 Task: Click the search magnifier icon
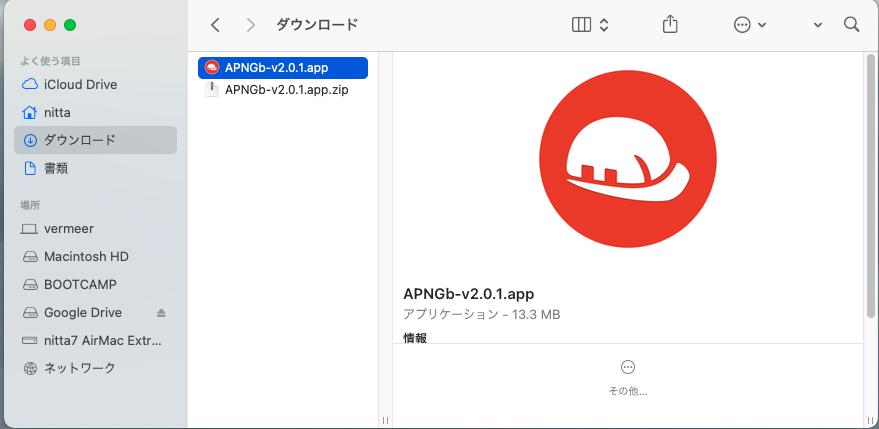[x=852, y=25]
